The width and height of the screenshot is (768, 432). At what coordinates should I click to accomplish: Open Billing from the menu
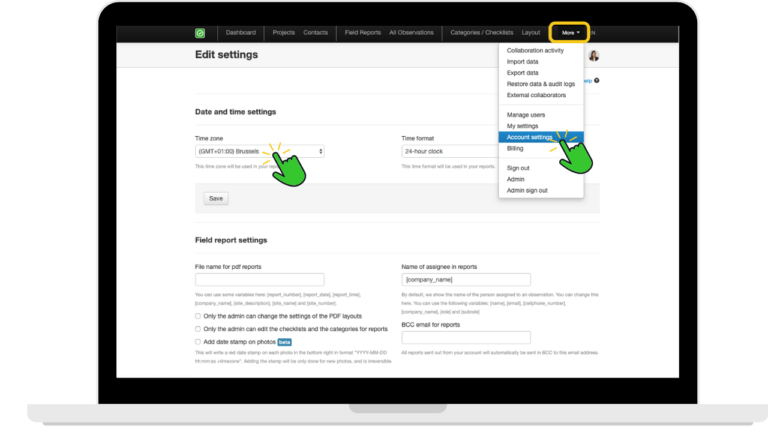(x=515, y=148)
